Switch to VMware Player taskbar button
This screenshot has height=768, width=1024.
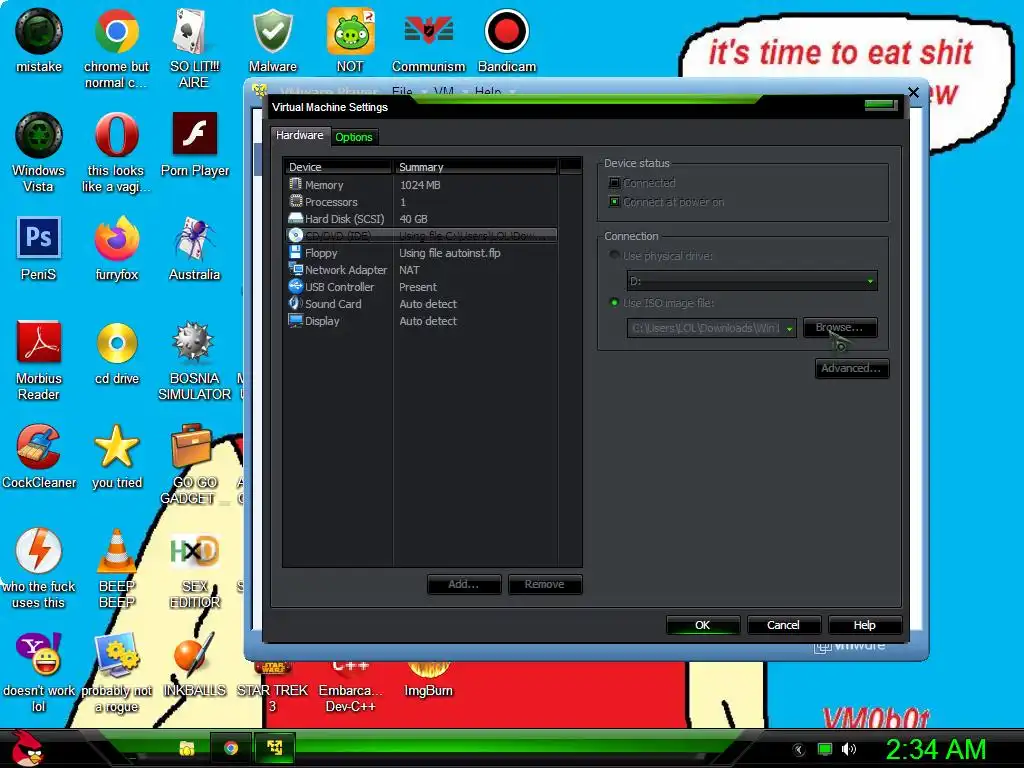point(275,748)
